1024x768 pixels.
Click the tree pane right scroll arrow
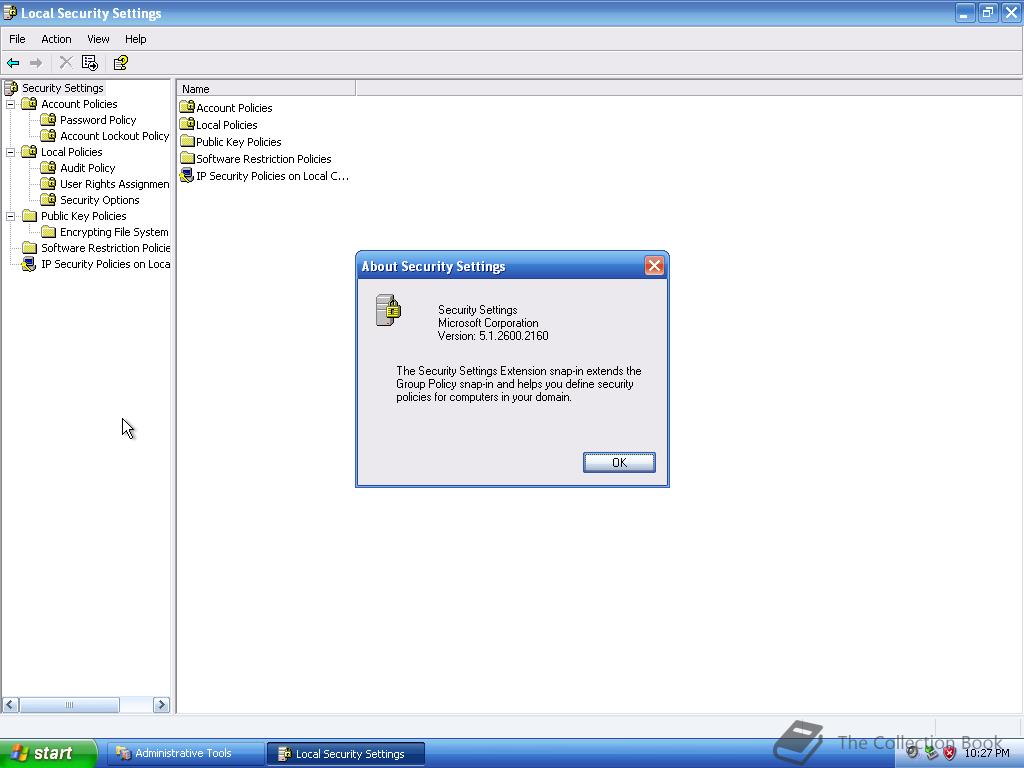point(161,705)
